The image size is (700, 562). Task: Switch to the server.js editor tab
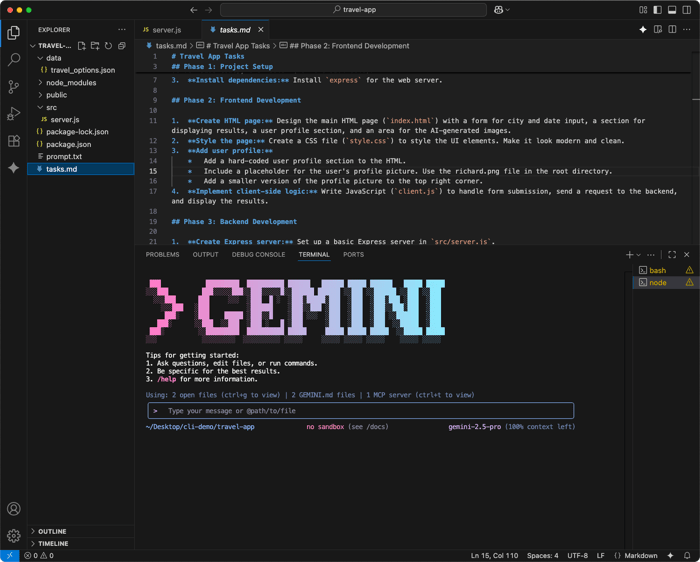coord(166,30)
